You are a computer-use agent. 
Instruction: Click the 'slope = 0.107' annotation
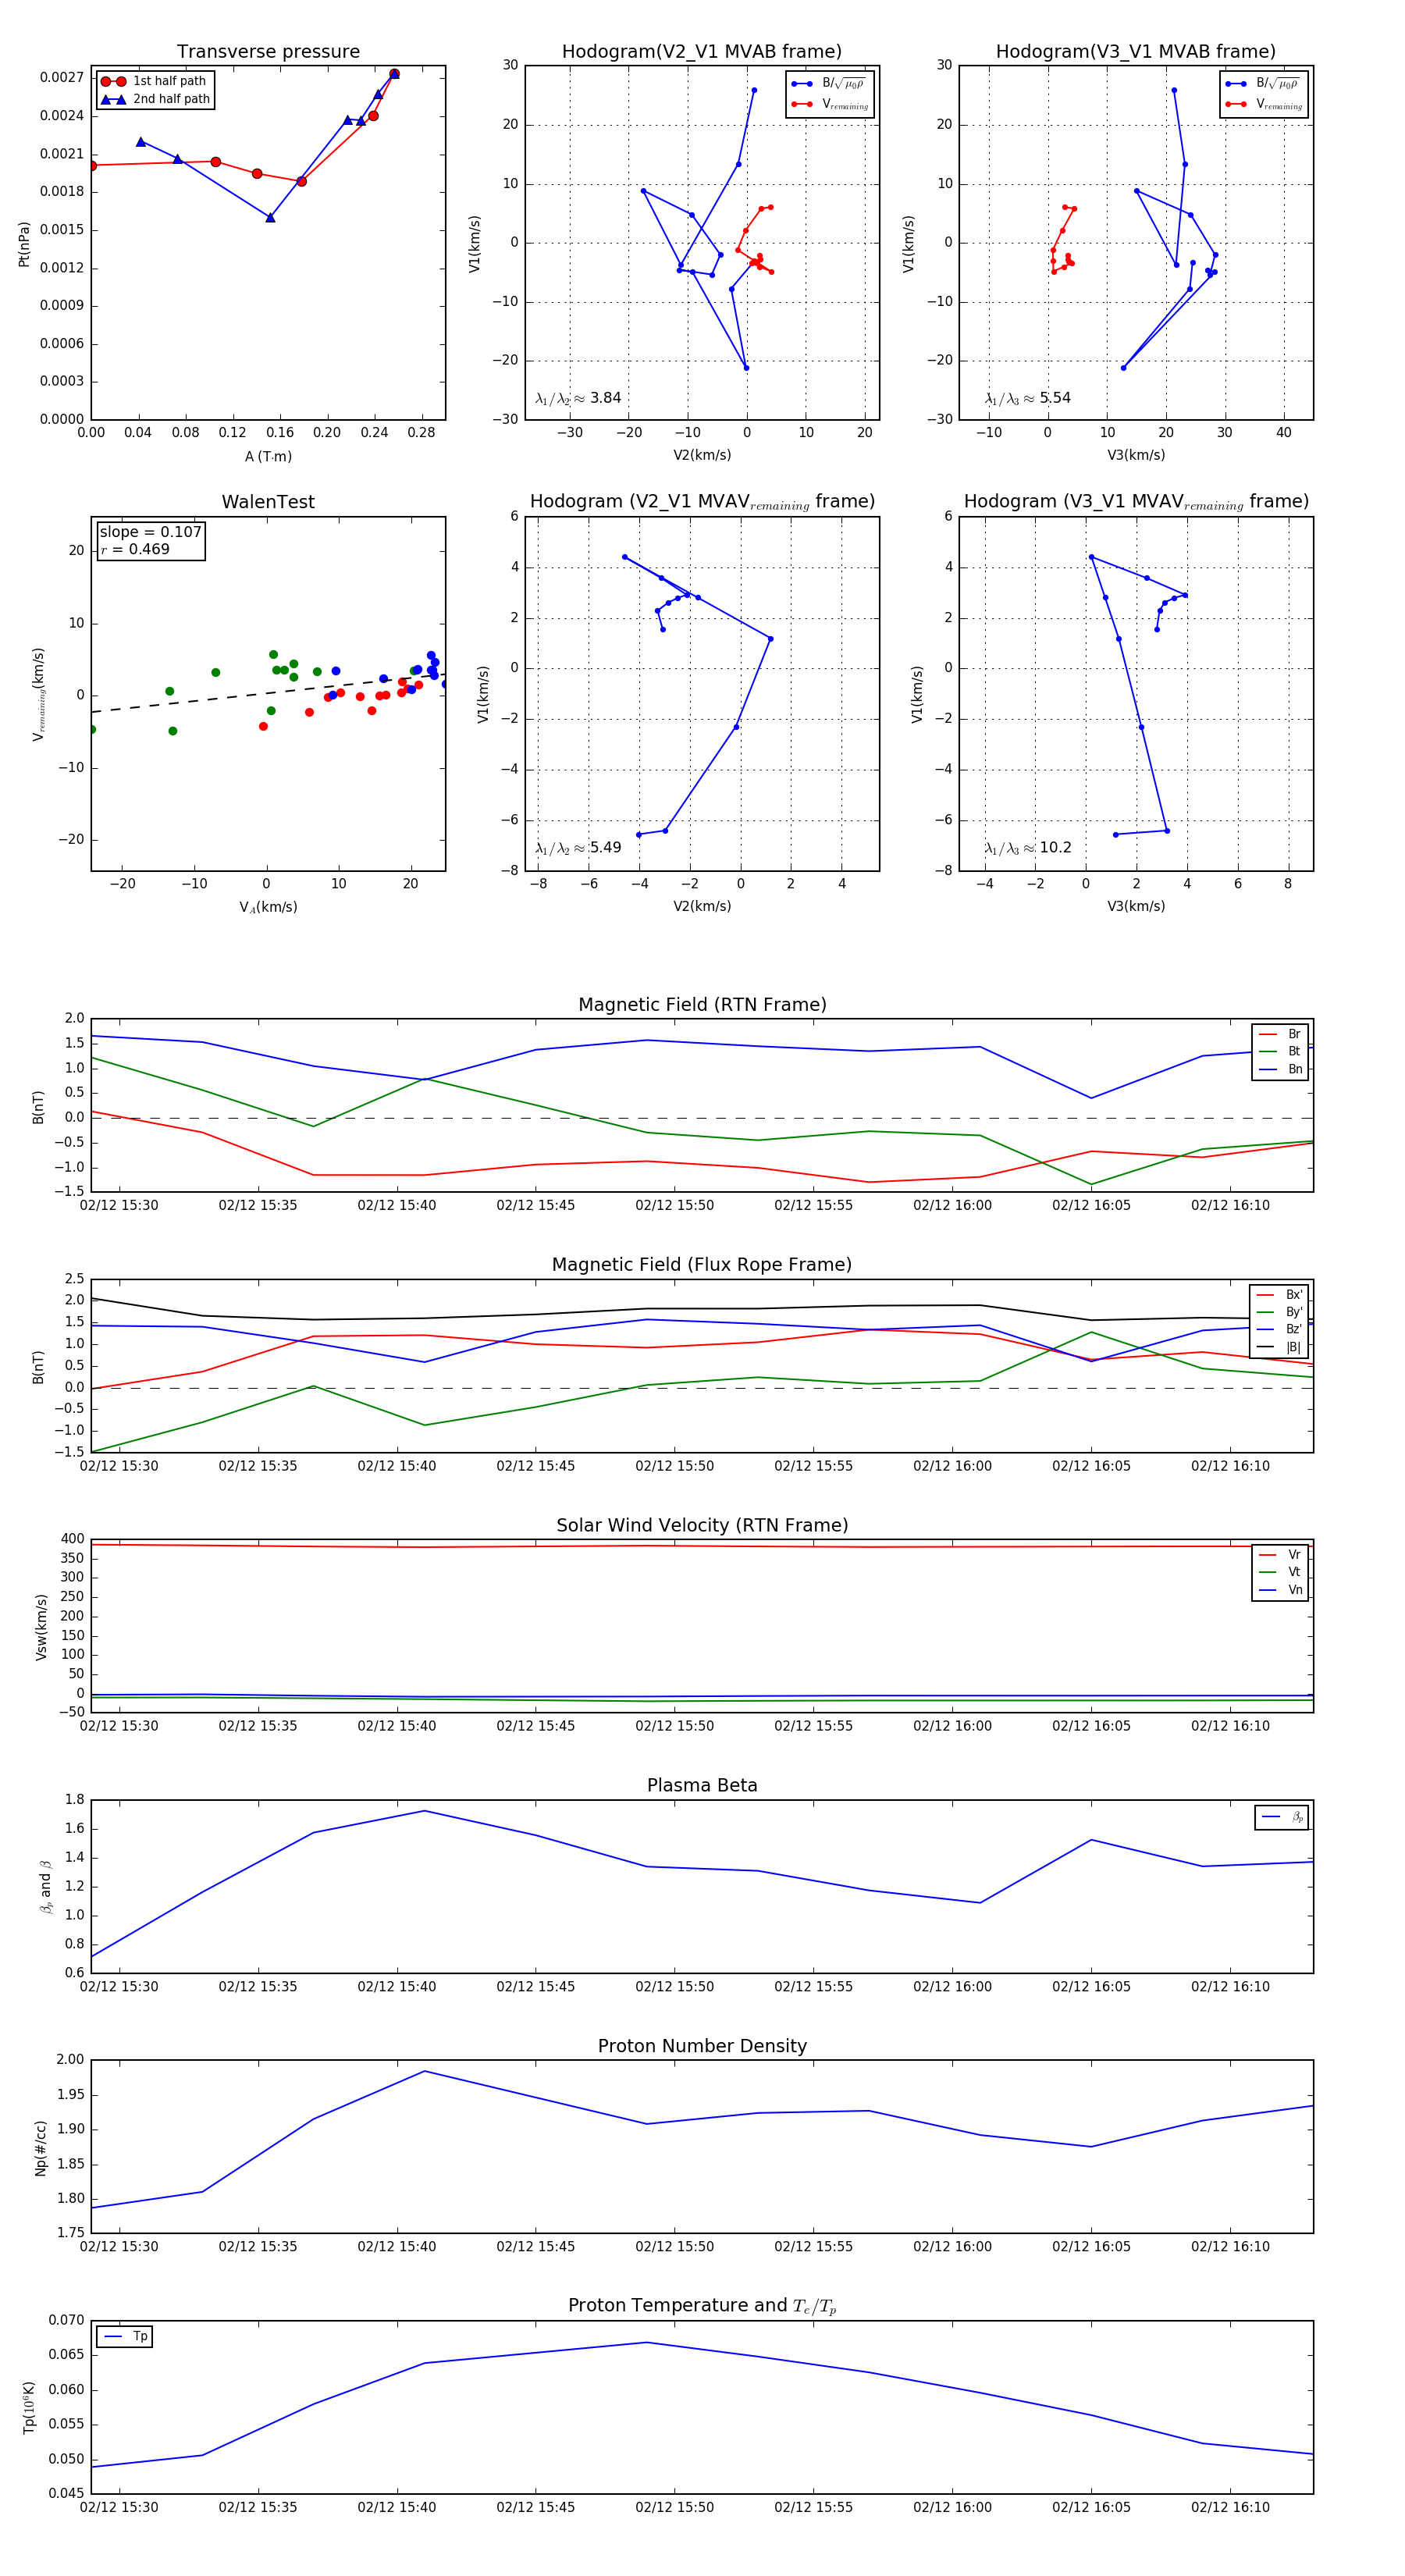(150, 532)
